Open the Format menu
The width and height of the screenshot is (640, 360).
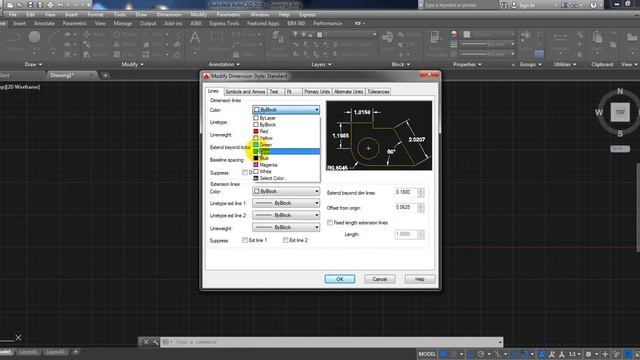pos(95,14)
